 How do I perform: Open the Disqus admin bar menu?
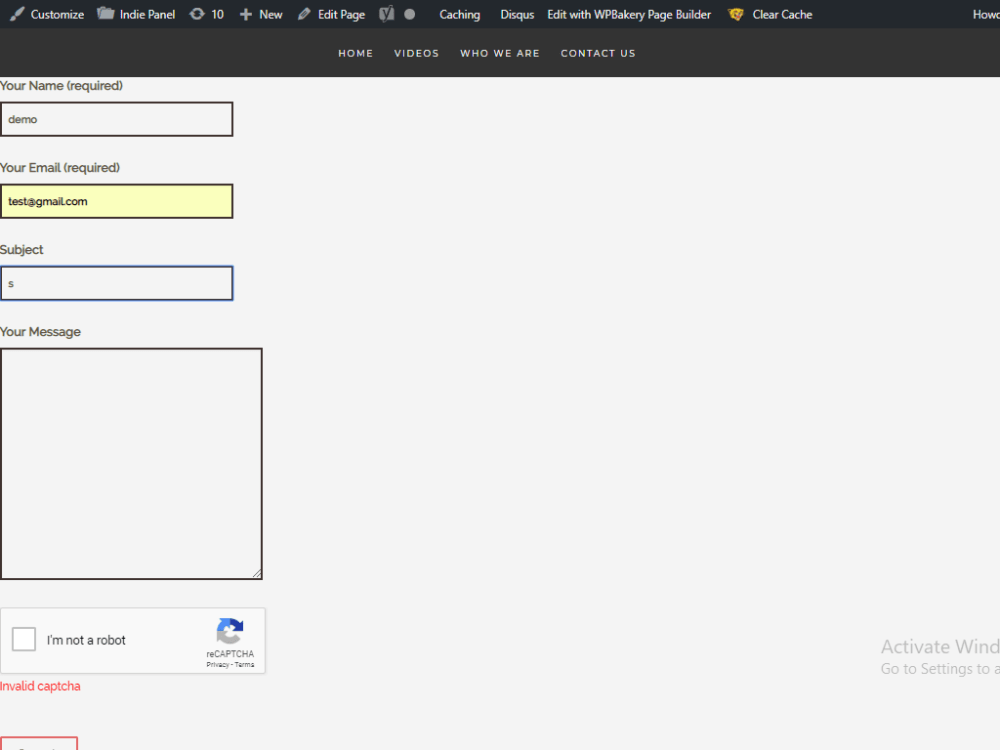tap(517, 14)
